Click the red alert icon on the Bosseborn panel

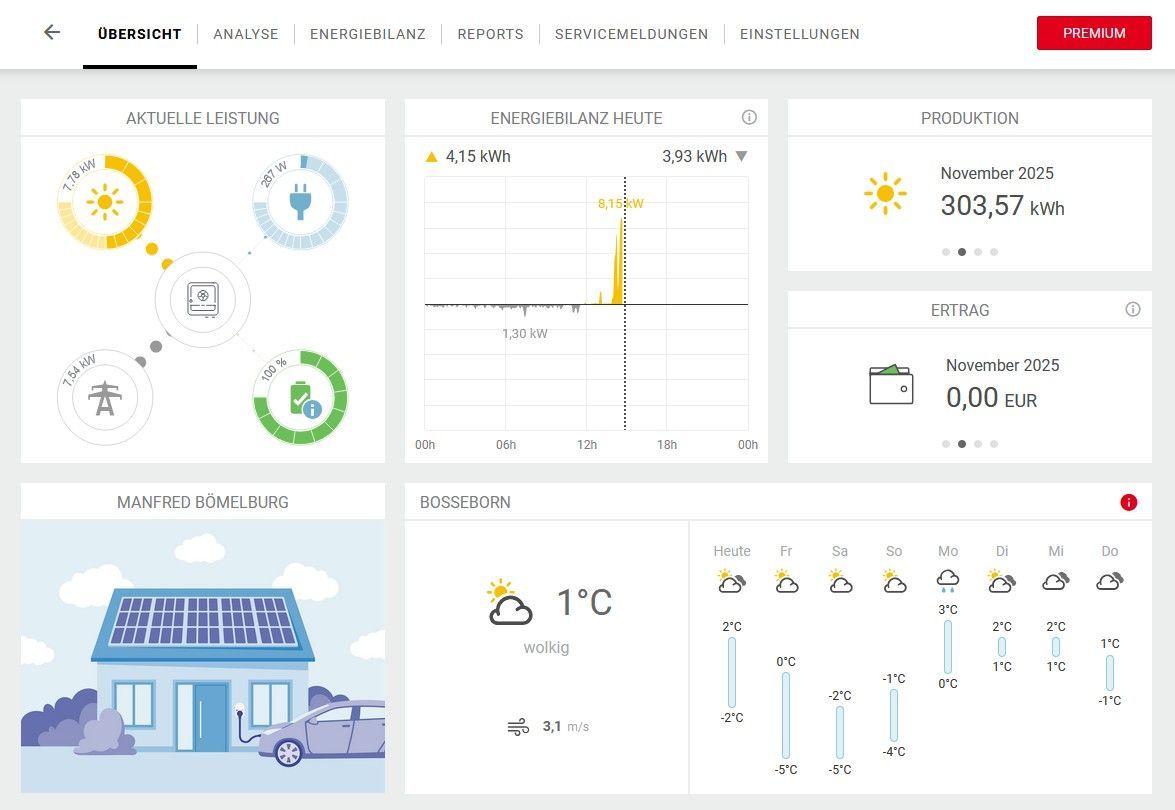pos(1128,502)
